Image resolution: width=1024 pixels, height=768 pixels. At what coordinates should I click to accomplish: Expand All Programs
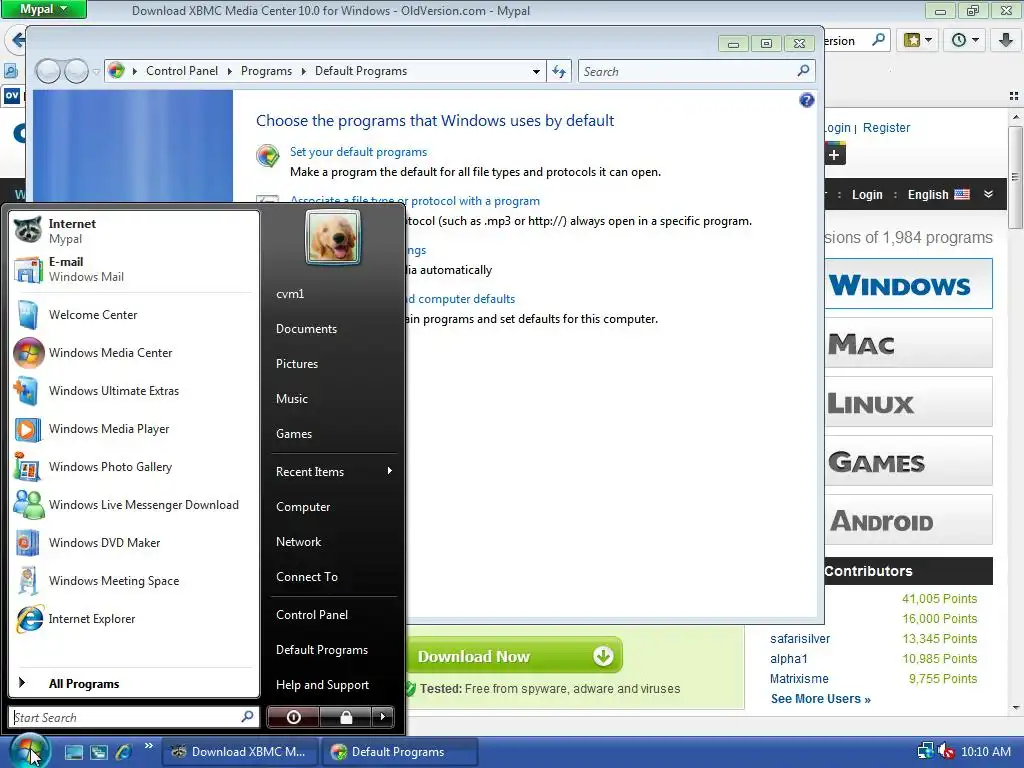(x=134, y=683)
